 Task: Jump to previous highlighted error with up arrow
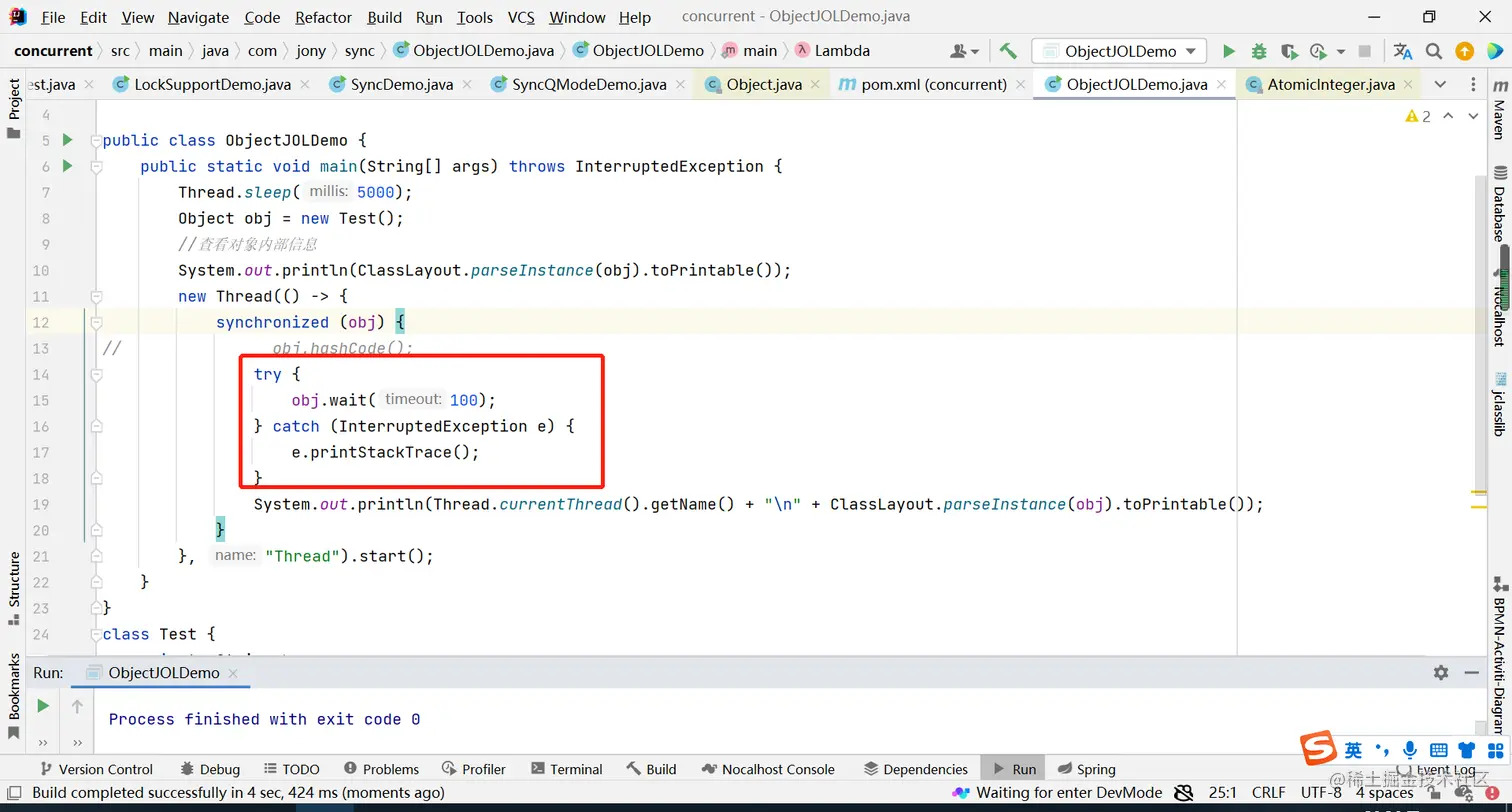pos(1450,116)
